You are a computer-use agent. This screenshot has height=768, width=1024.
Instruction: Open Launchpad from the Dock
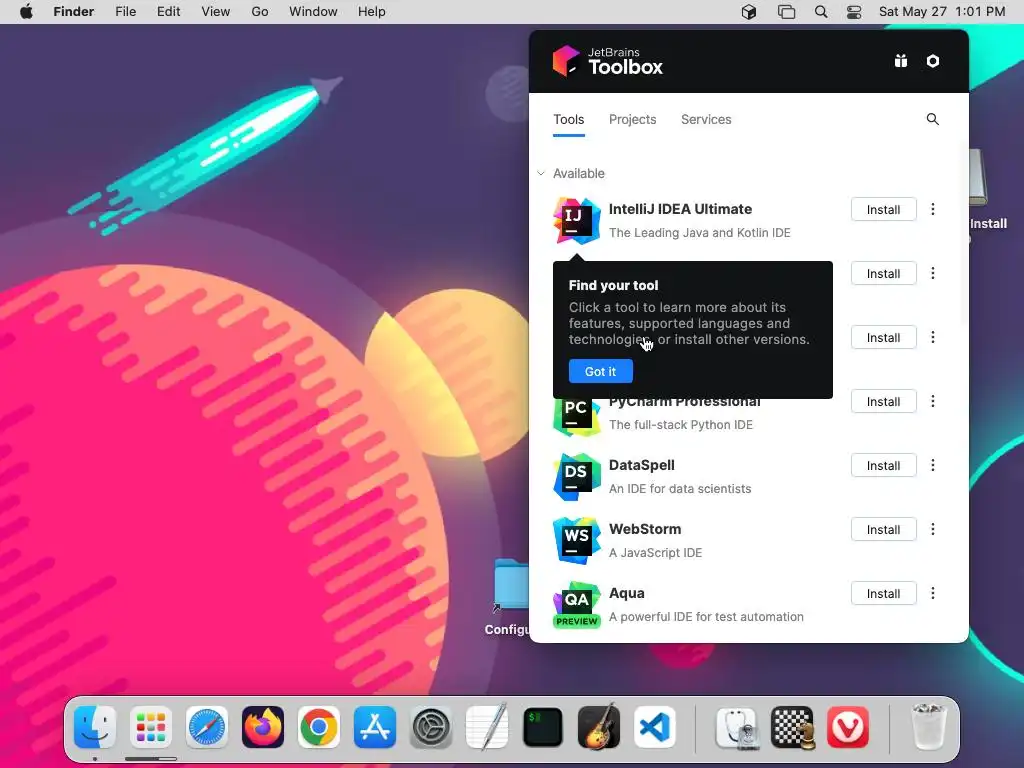[x=151, y=727]
